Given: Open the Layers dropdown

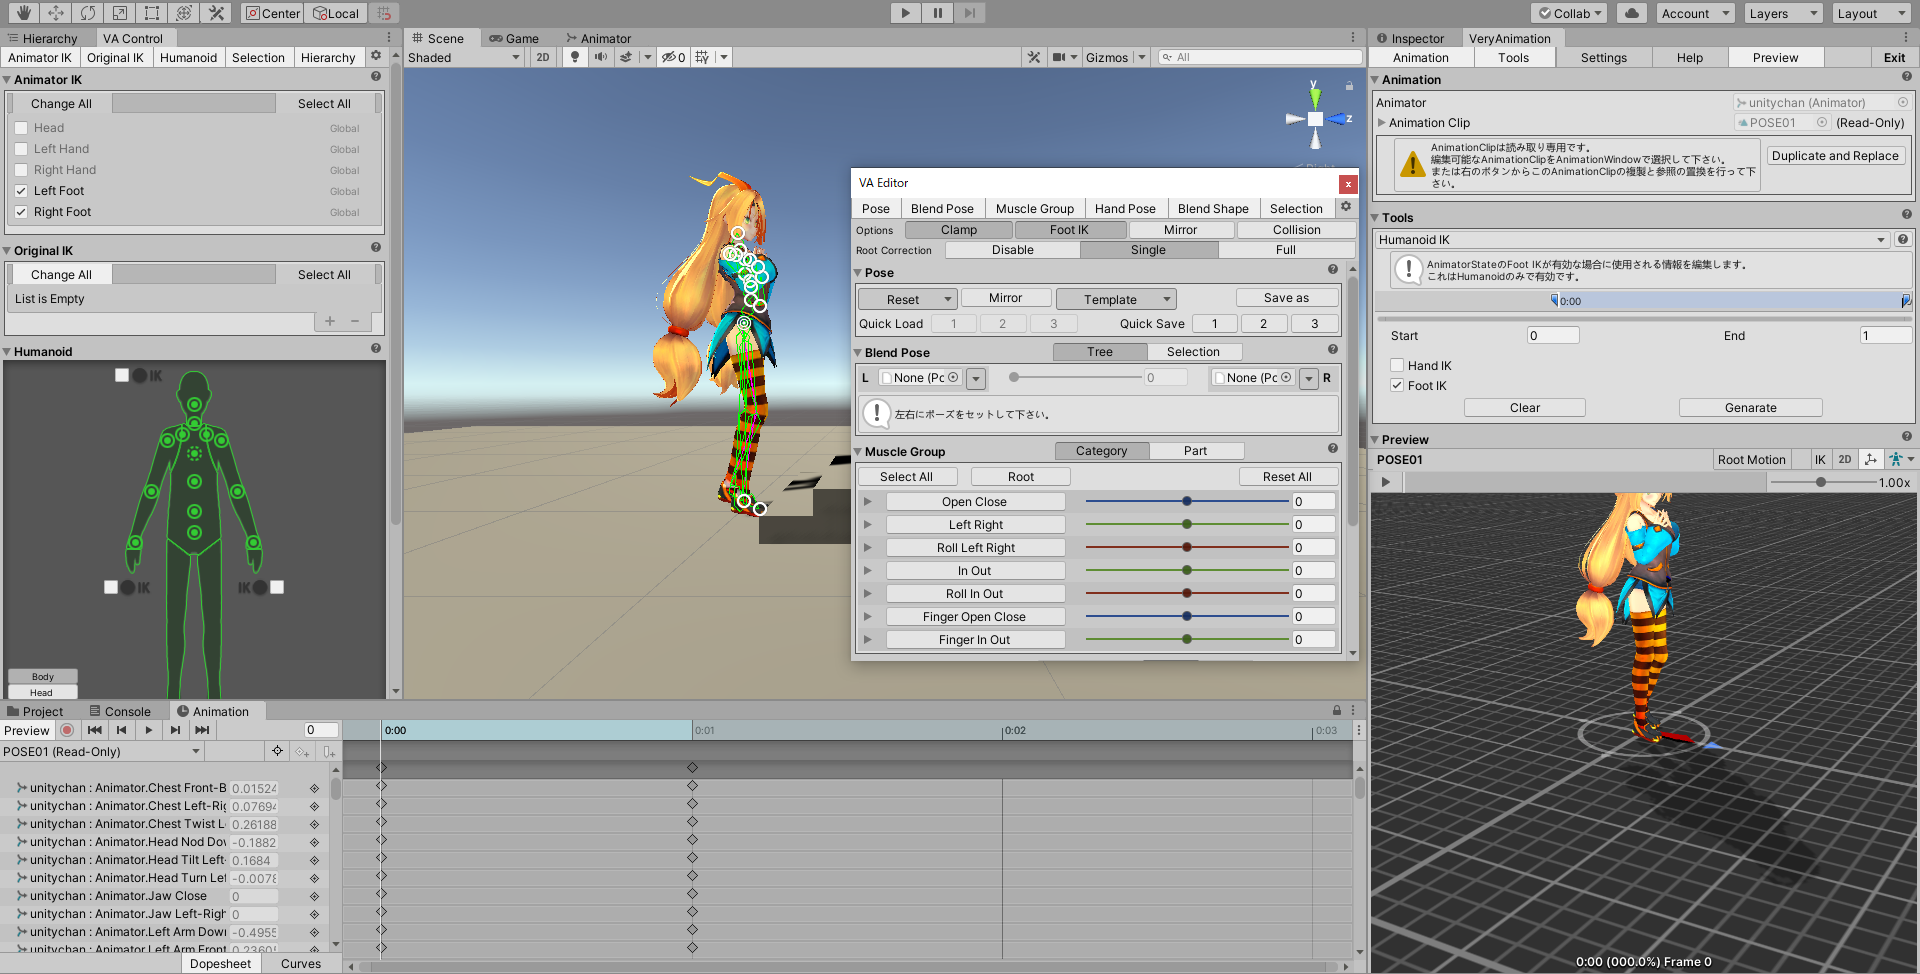Looking at the screenshot, I should click(1784, 13).
